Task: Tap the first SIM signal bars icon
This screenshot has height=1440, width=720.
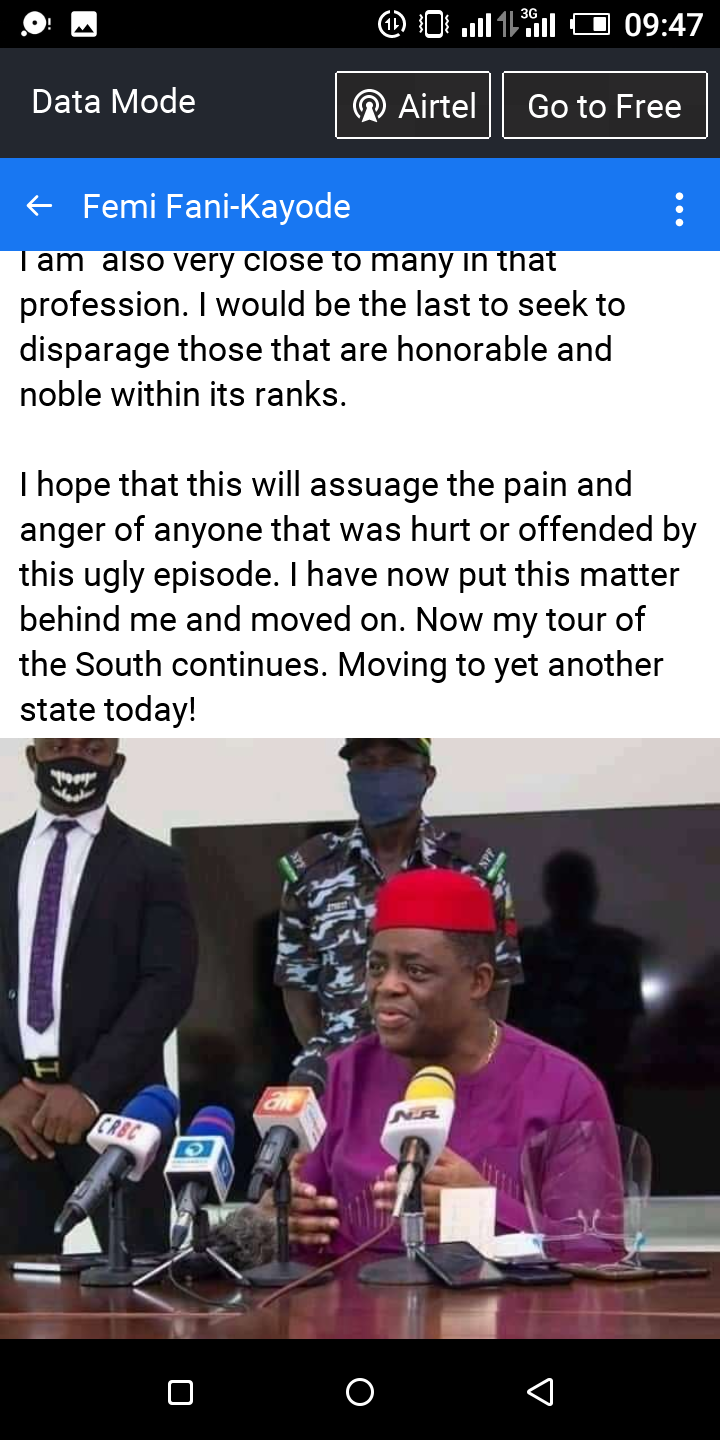Action: [x=476, y=24]
